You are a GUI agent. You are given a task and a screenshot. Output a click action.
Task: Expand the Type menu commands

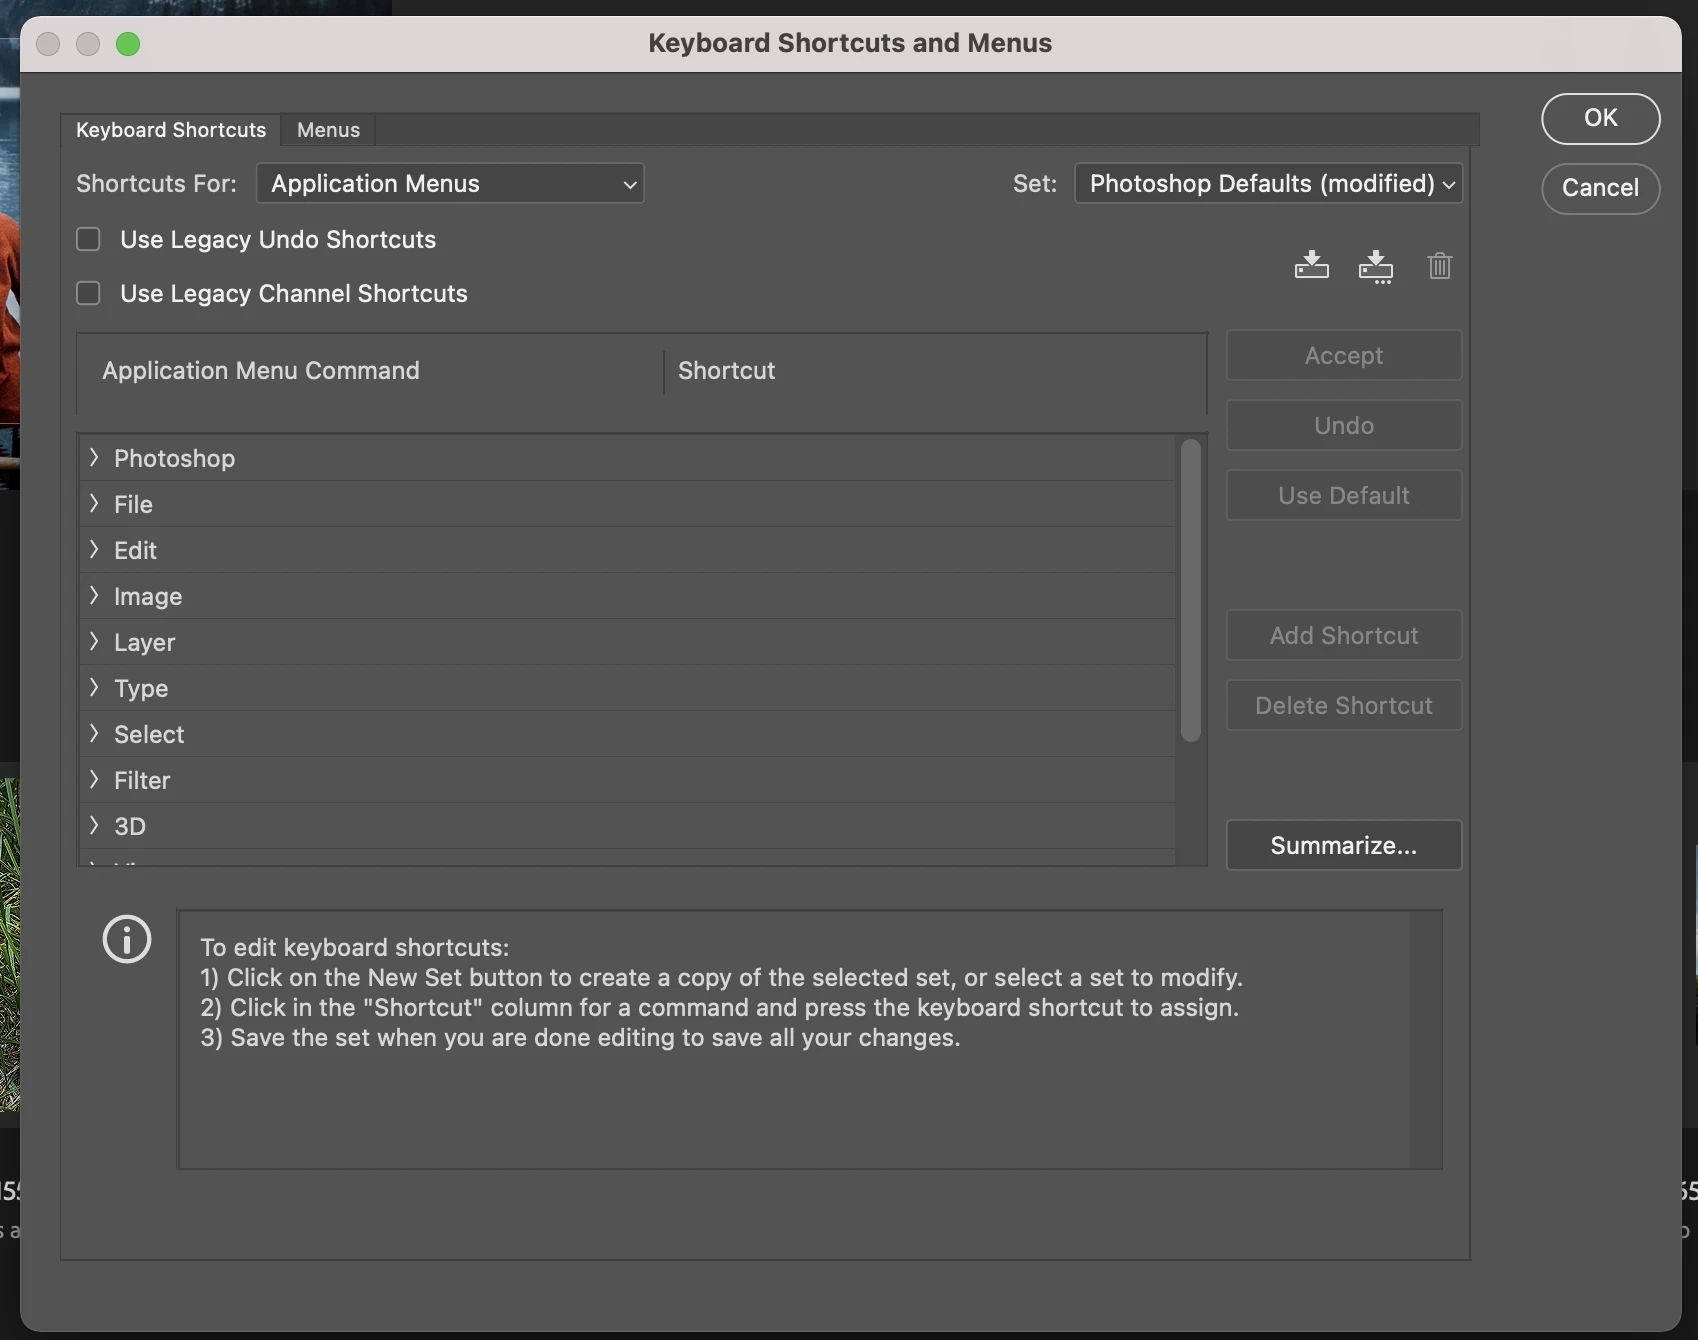pos(94,687)
